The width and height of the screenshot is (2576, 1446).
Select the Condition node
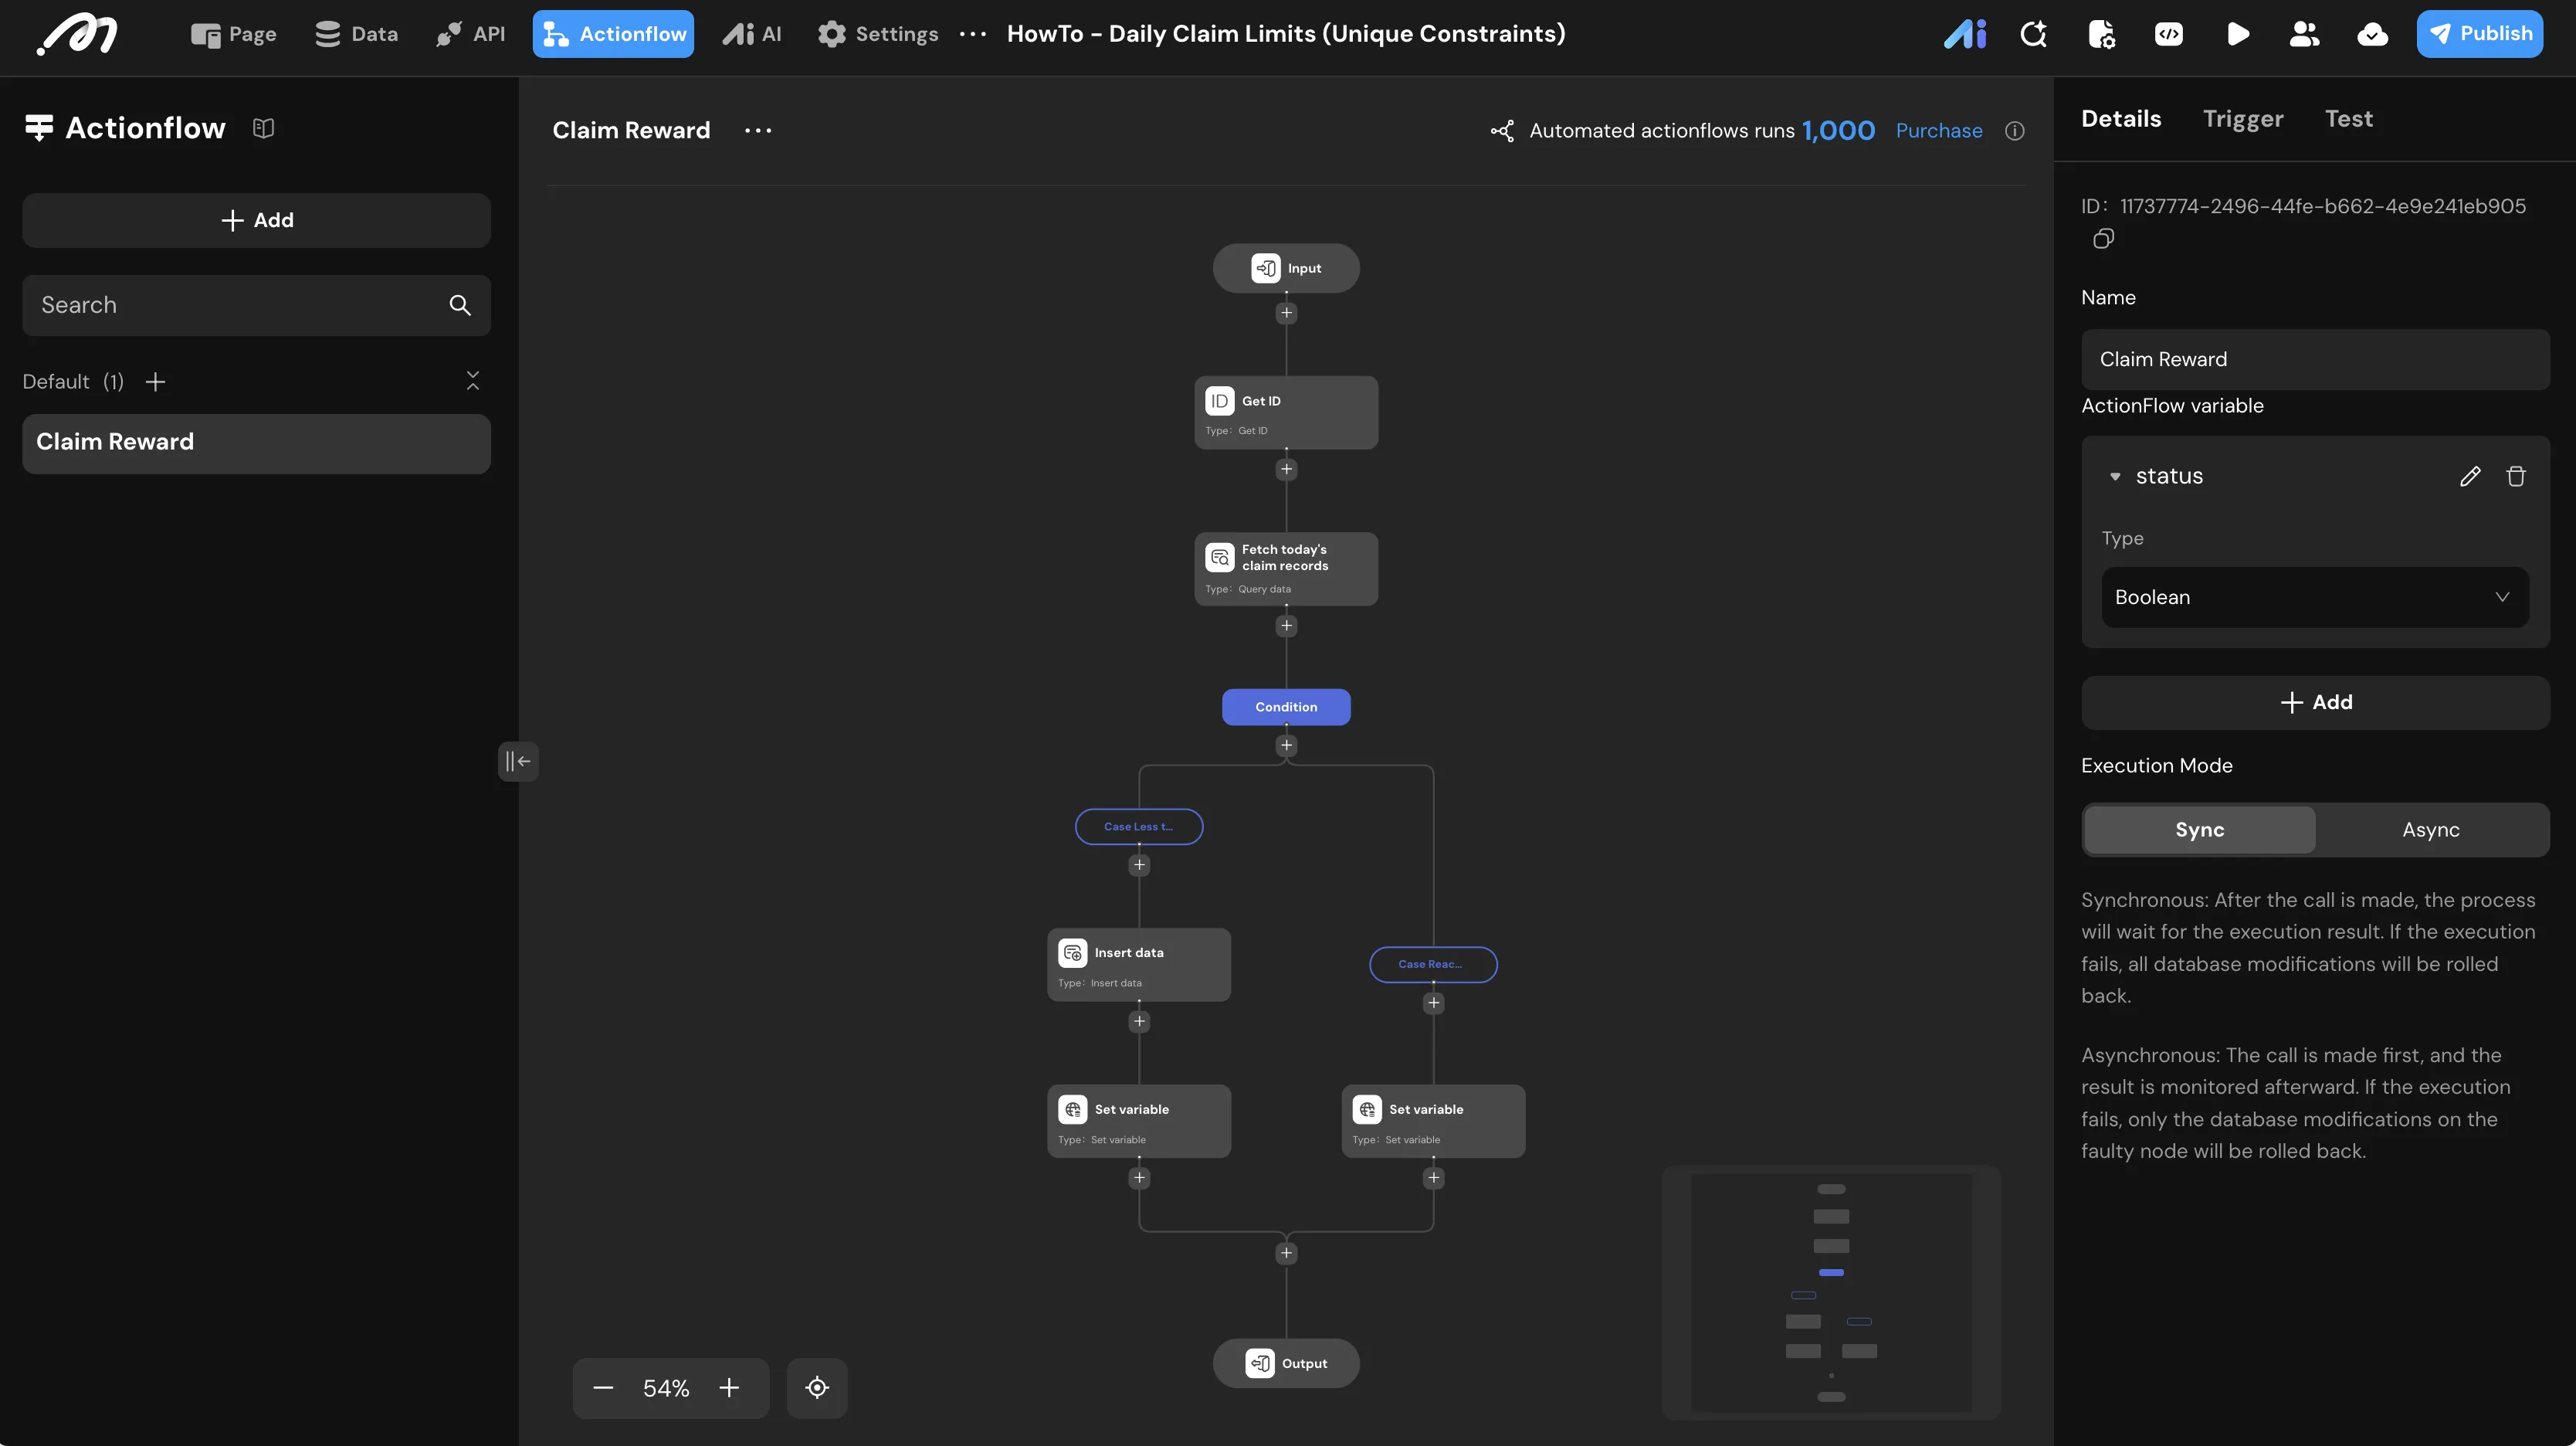point(1286,707)
